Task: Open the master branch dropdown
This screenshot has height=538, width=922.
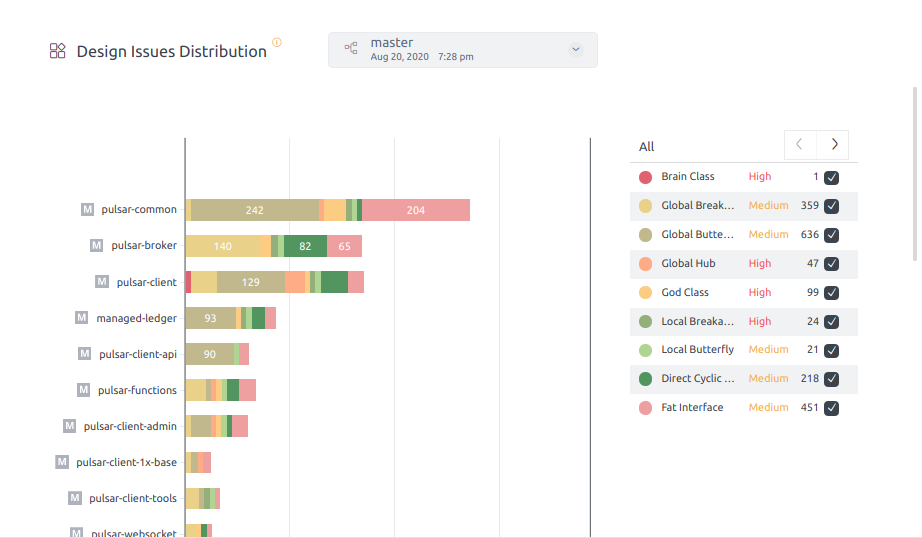Action: pos(575,49)
